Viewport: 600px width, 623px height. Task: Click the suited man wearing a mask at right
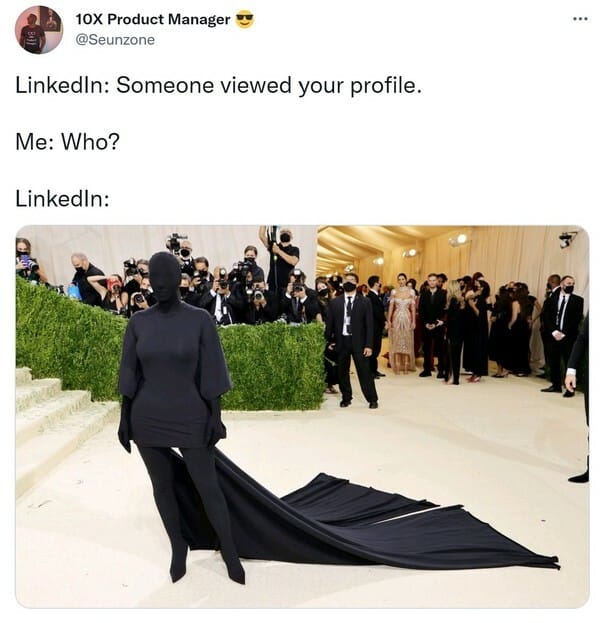[562, 333]
